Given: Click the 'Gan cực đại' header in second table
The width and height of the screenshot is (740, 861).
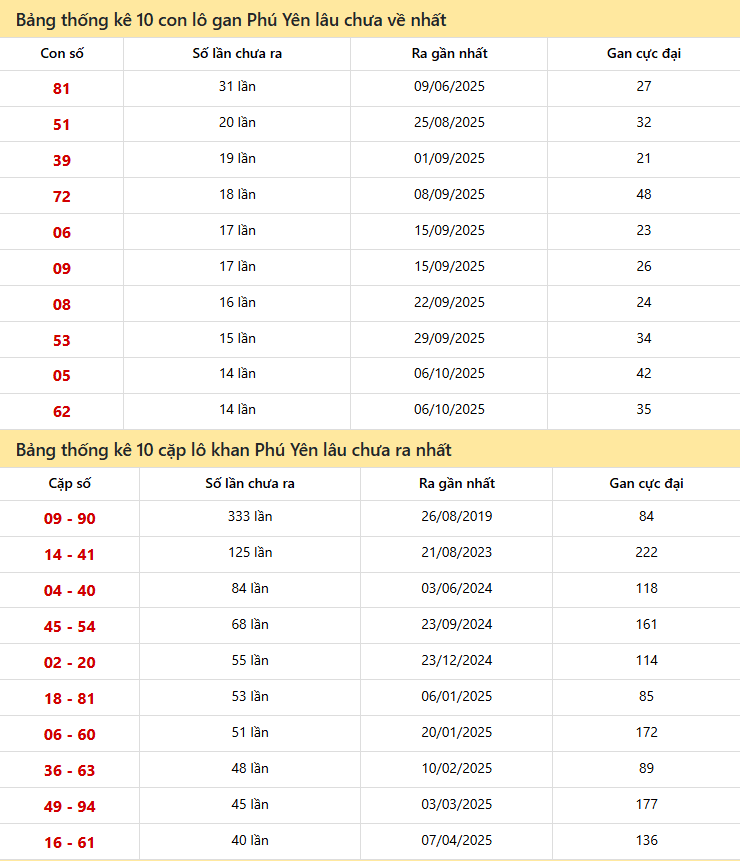Looking at the screenshot, I should [646, 484].
